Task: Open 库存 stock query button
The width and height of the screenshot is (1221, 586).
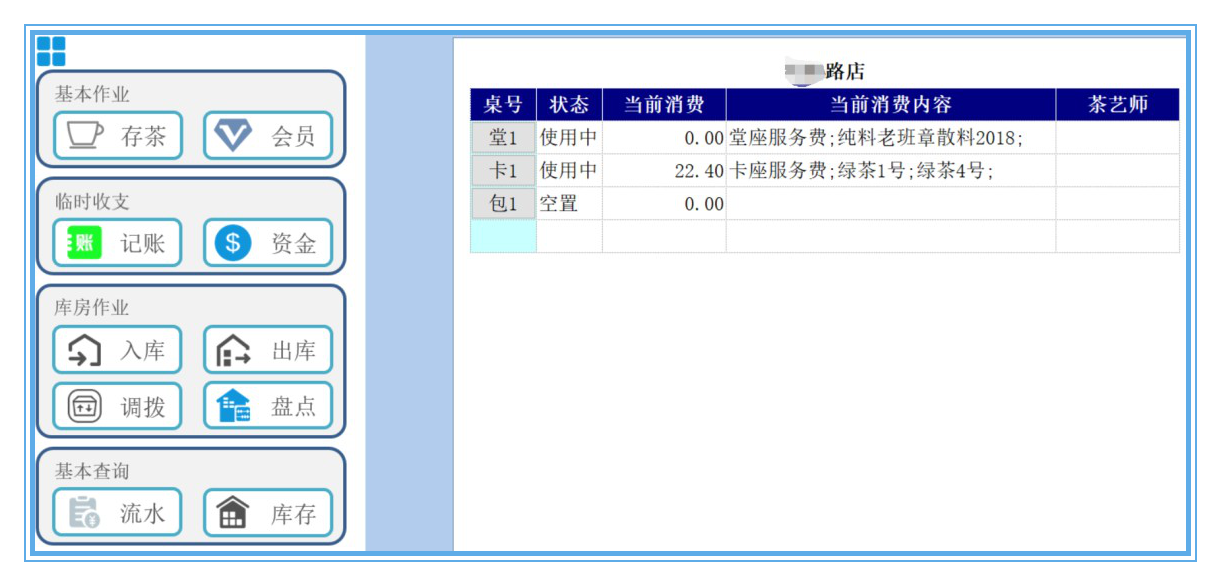Action: [268, 513]
